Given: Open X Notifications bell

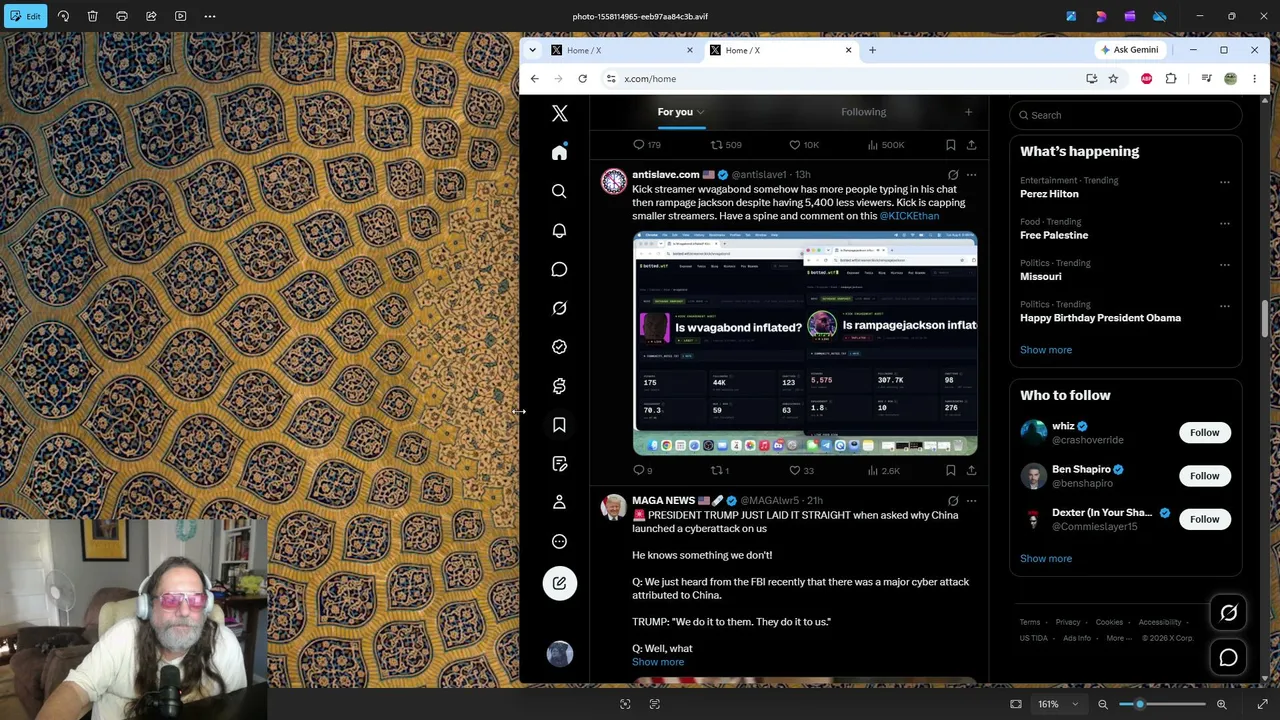Looking at the screenshot, I should pos(560,230).
